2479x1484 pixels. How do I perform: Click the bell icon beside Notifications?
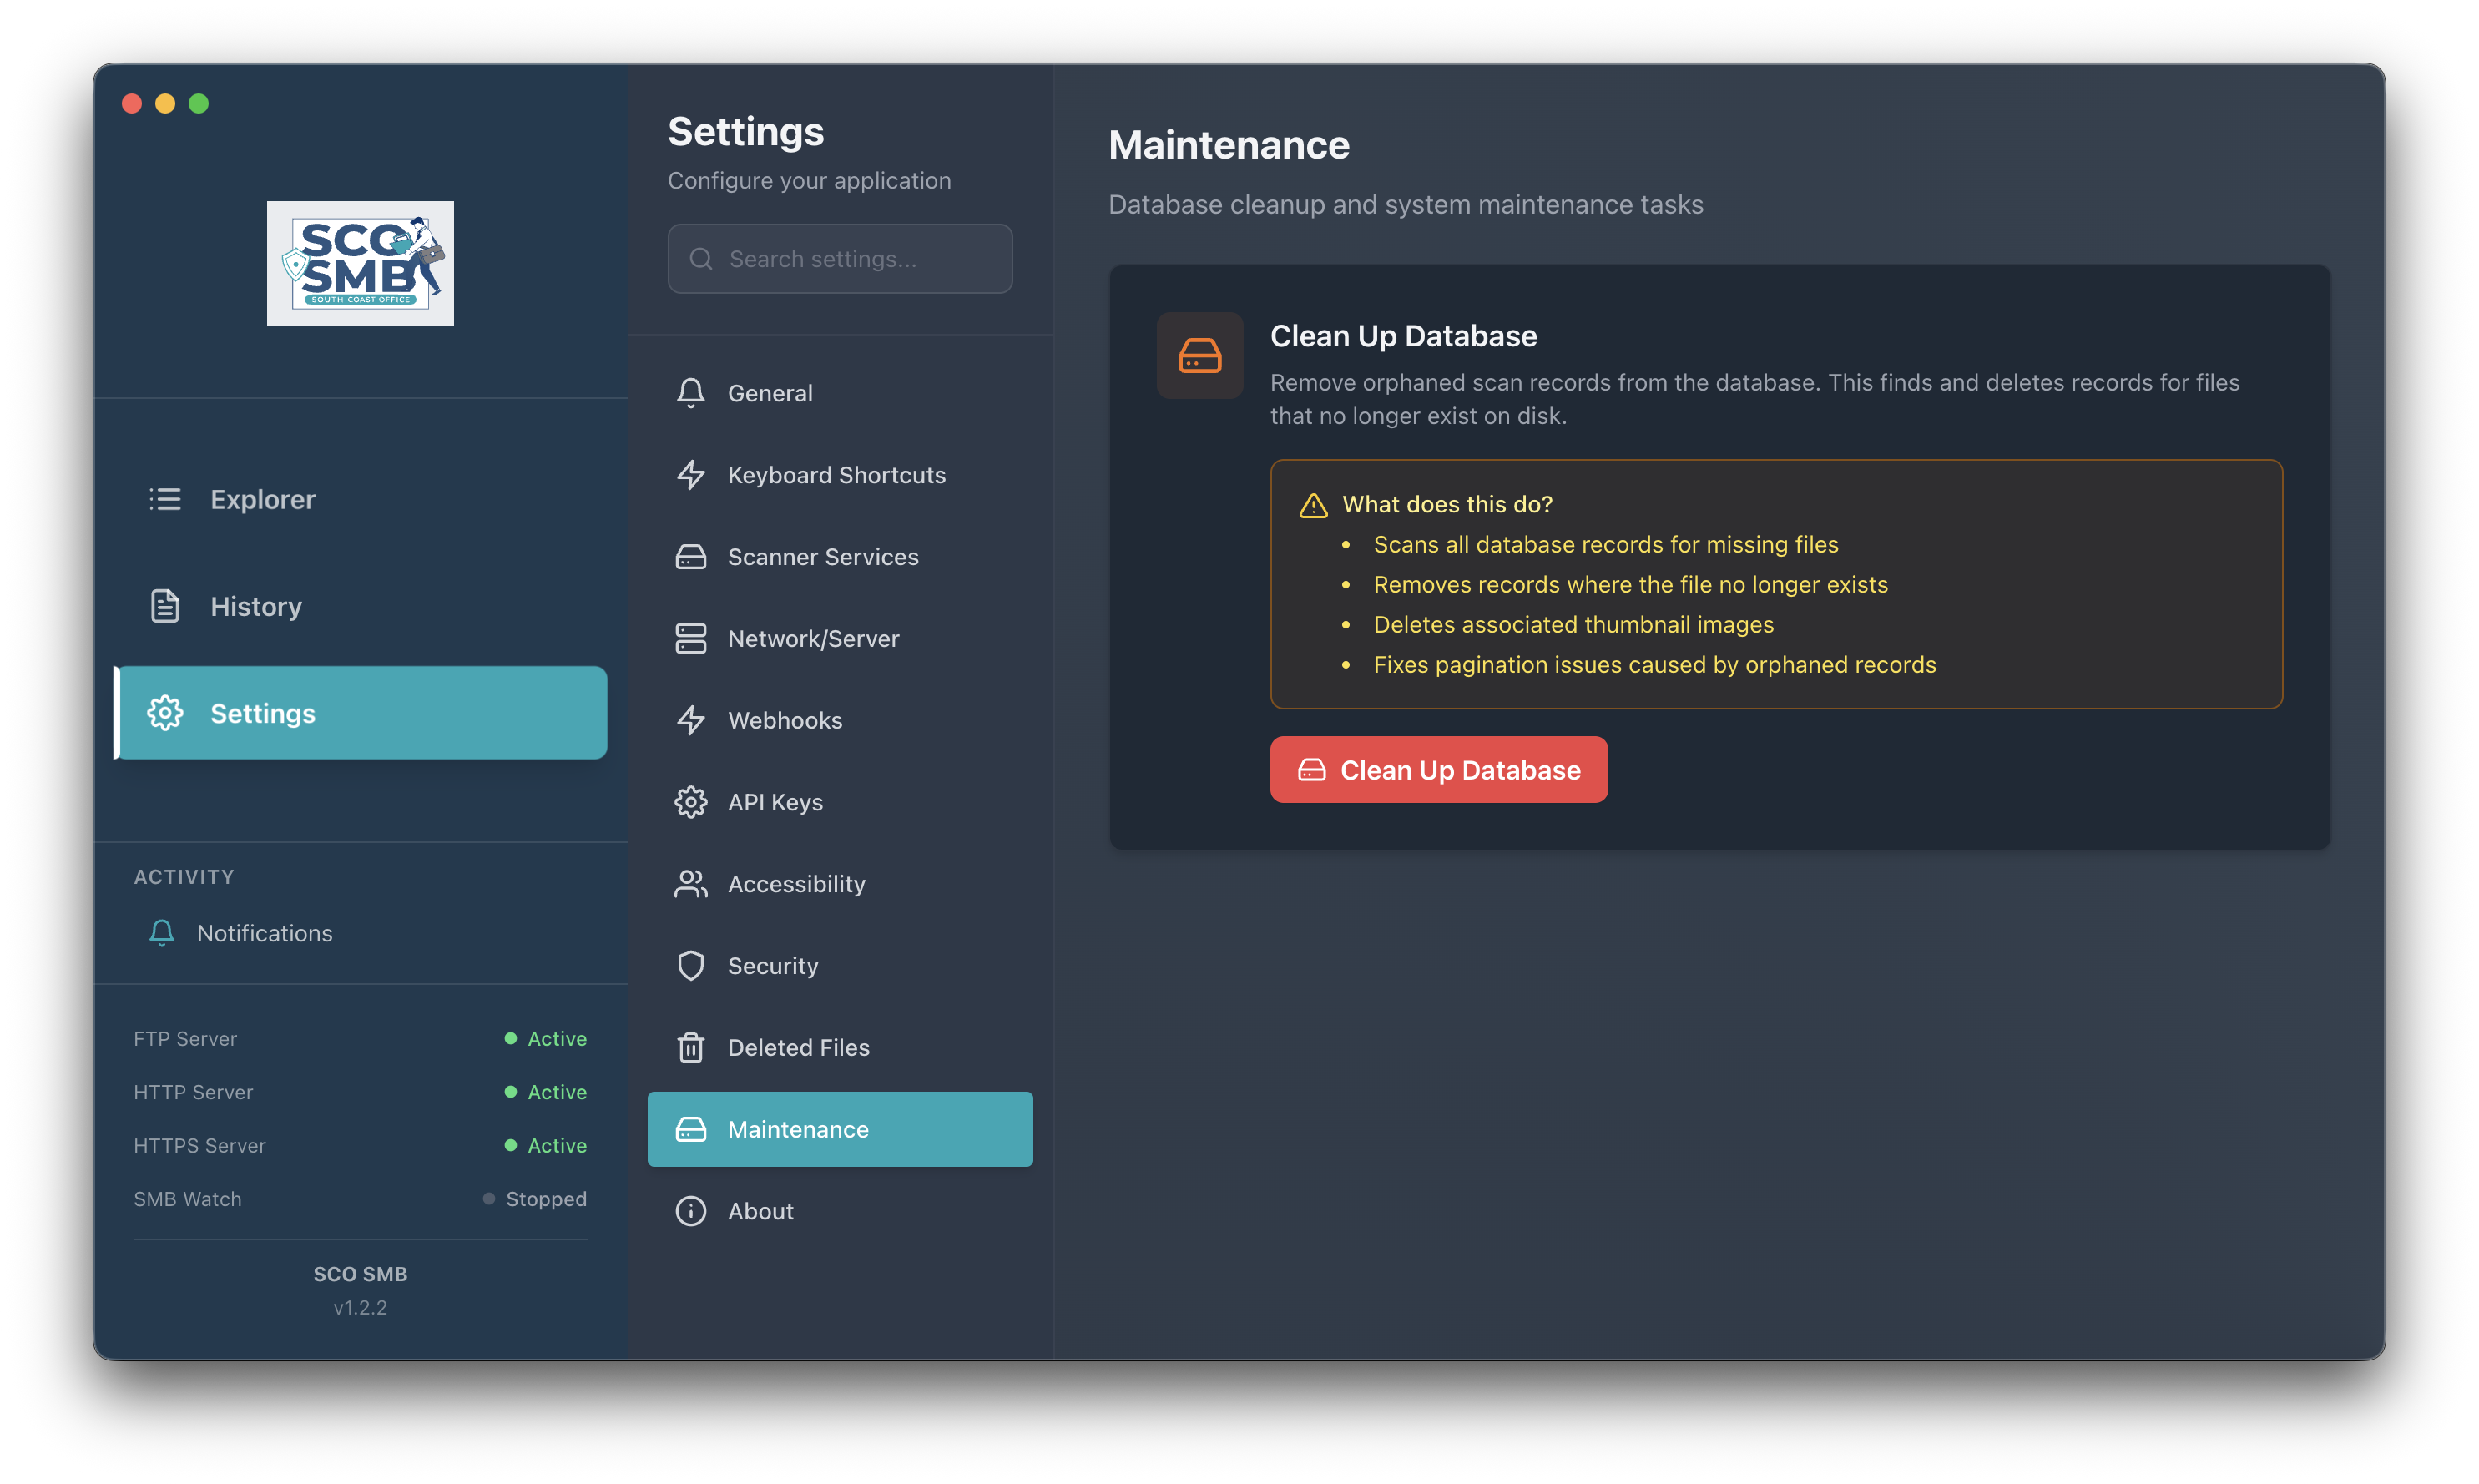coord(161,933)
